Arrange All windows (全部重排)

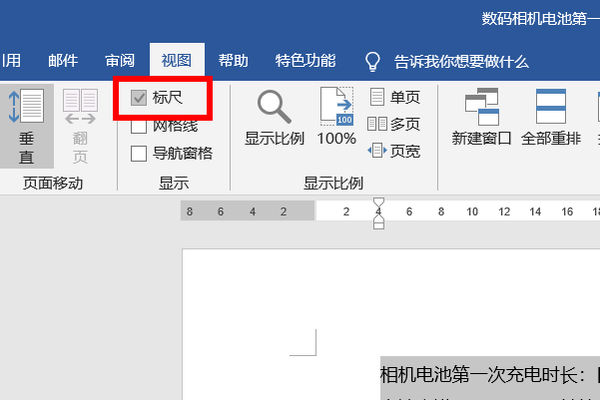[551, 117]
